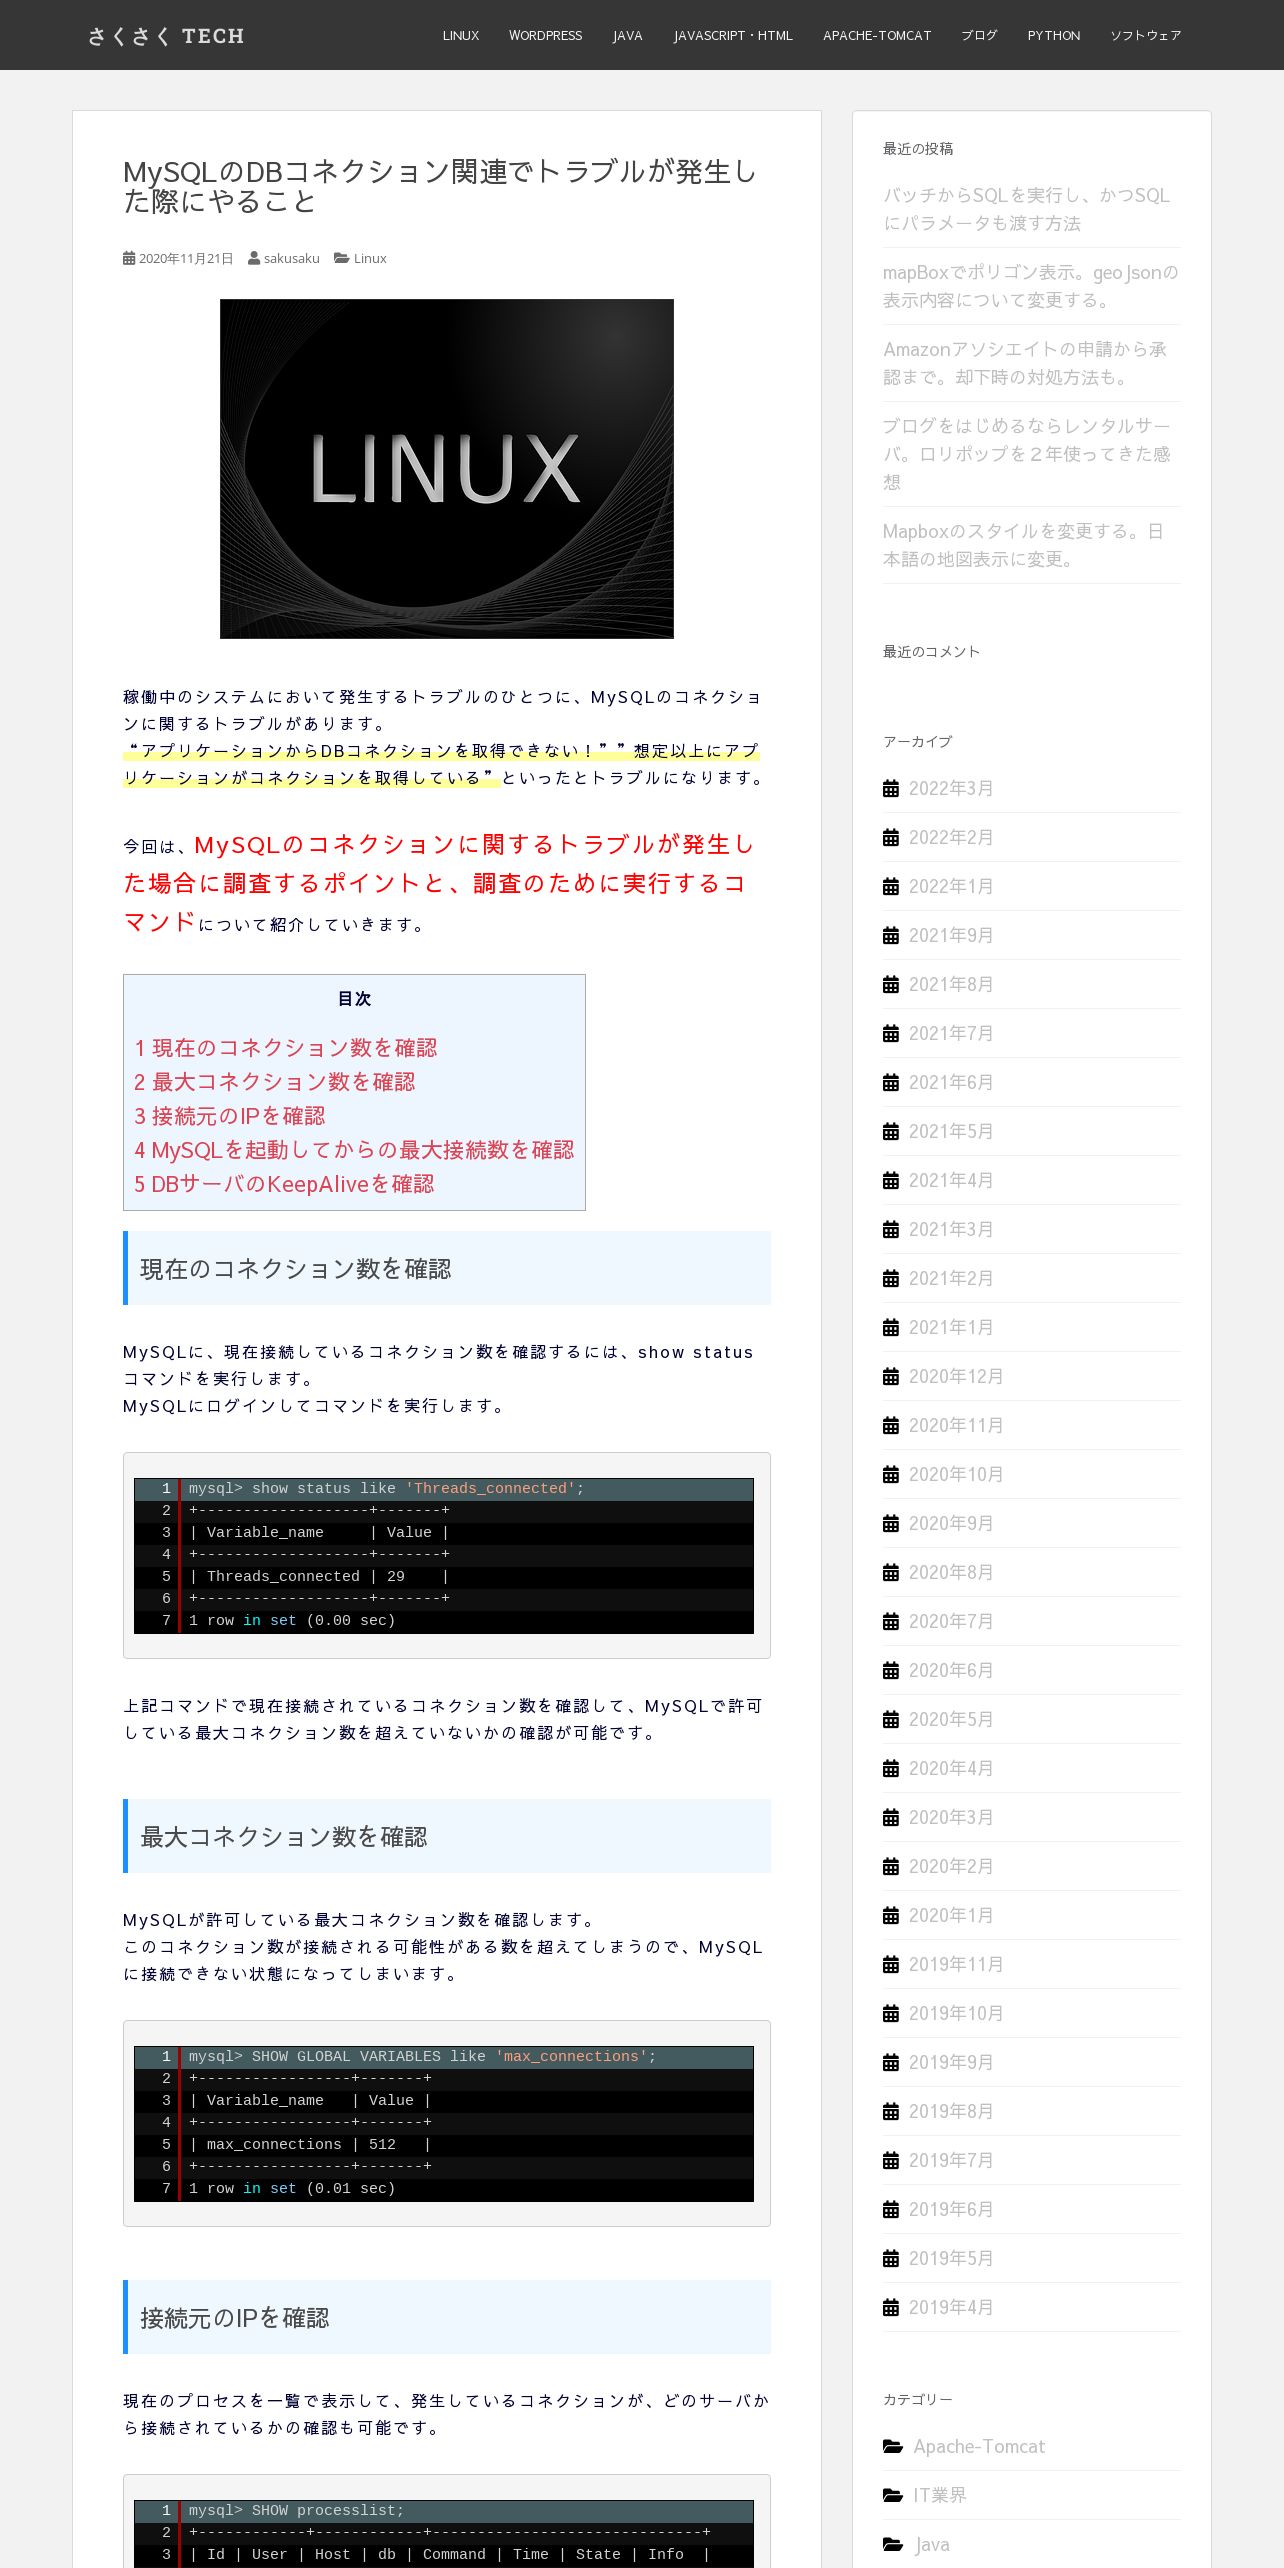Open the WORDPRESS menu item
Screen dimensions: 1284x2568
coord(545,35)
